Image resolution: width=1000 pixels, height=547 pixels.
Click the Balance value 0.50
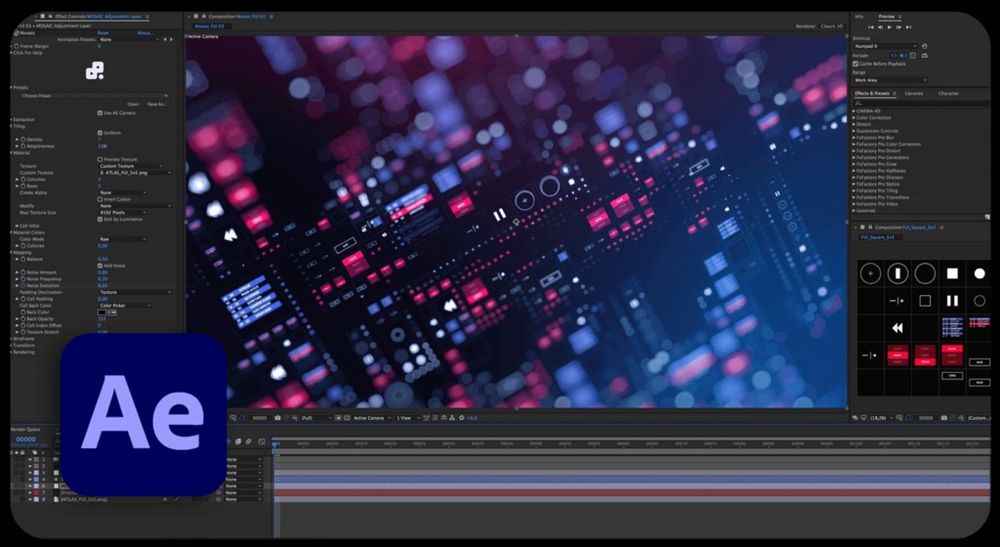tap(103, 259)
